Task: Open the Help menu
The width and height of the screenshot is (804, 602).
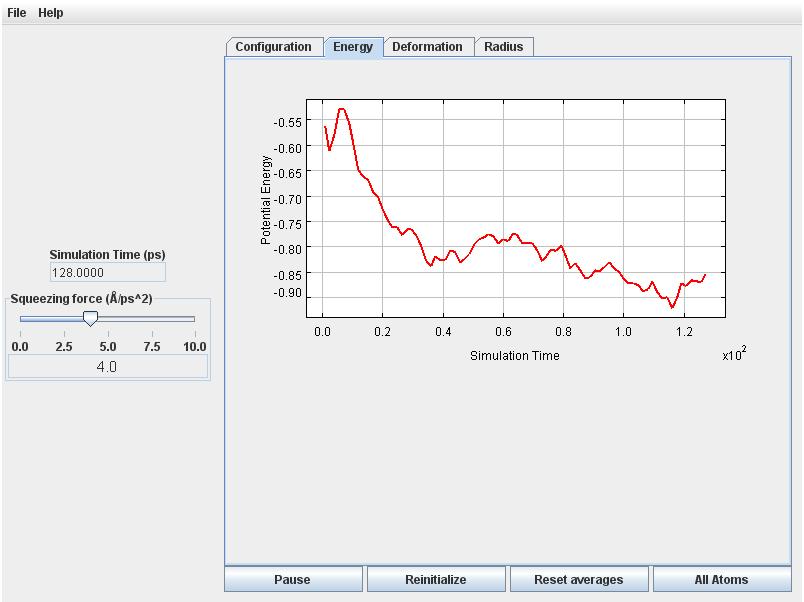Action: click(x=50, y=13)
